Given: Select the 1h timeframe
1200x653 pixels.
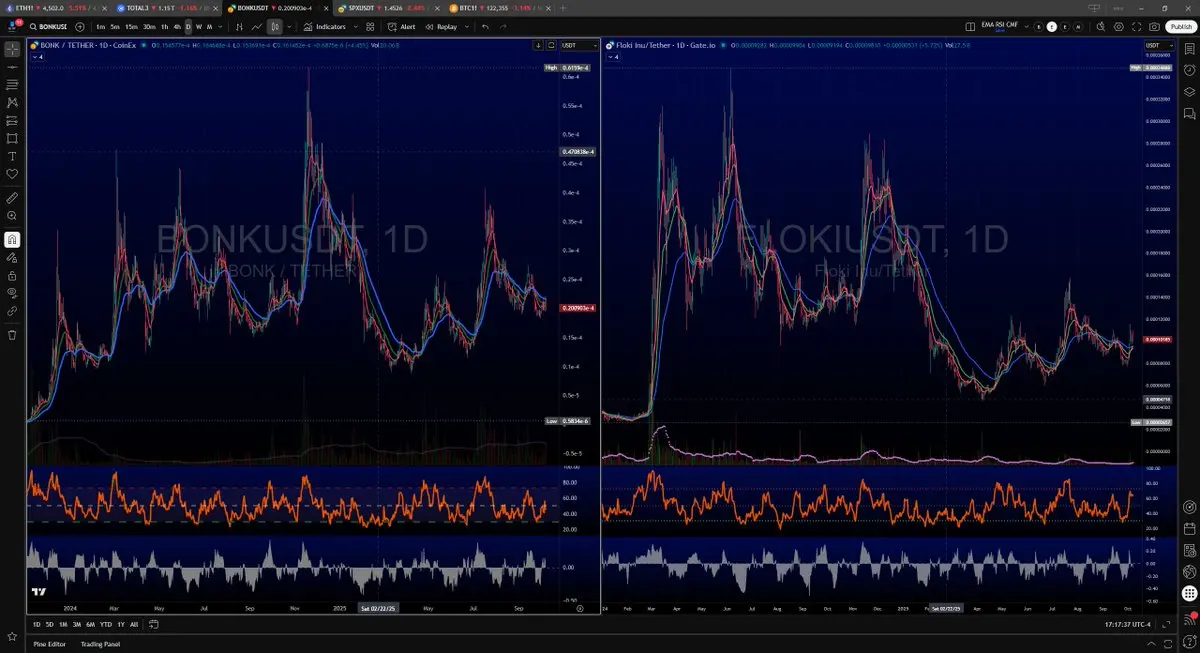Looking at the screenshot, I should coord(165,26).
